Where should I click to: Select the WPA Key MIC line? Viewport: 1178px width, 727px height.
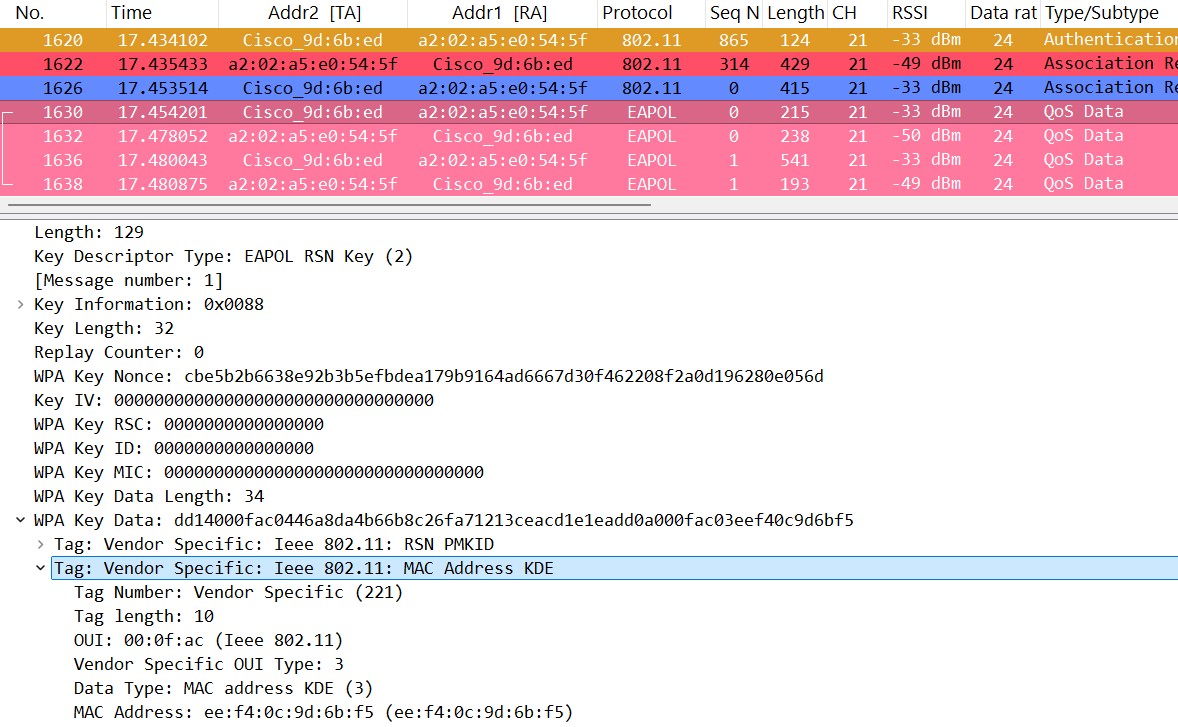[x=258, y=472]
